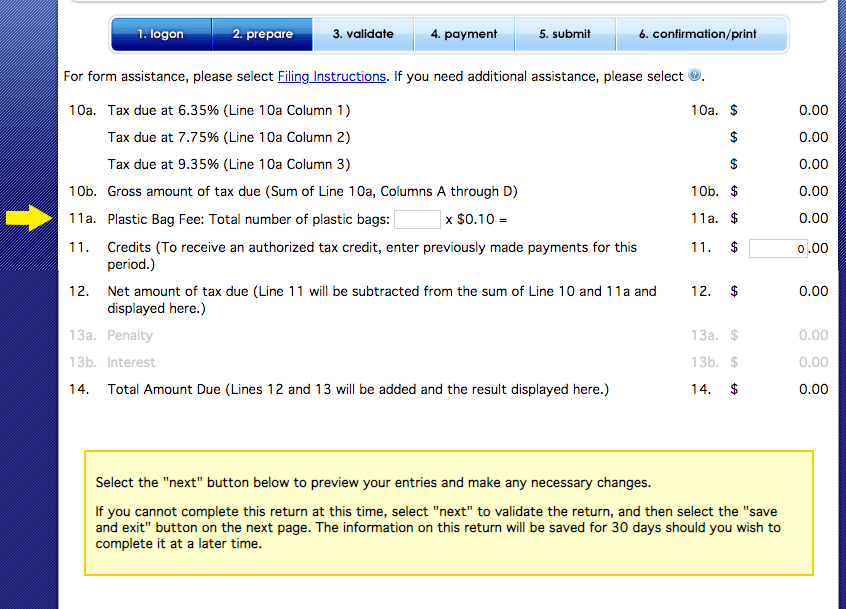
Task: Select the "Tax due at 7.75%" label
Action: tap(228, 138)
